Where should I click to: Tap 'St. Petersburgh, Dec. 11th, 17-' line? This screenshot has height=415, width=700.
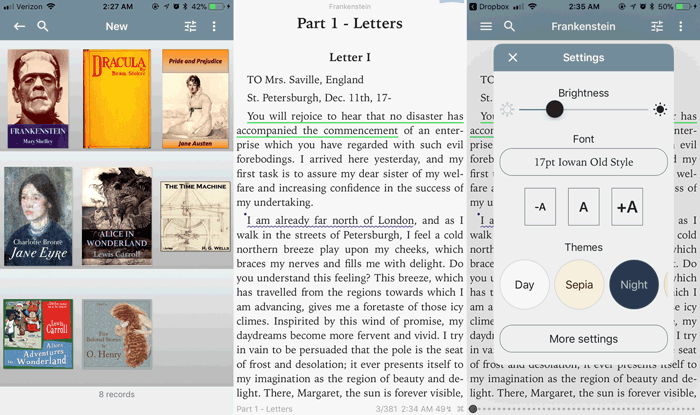click(x=319, y=98)
